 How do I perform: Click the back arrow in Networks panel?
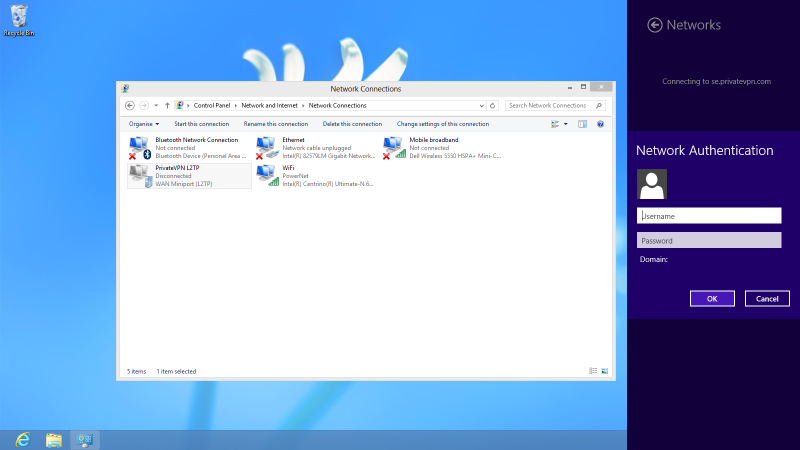[x=655, y=25]
